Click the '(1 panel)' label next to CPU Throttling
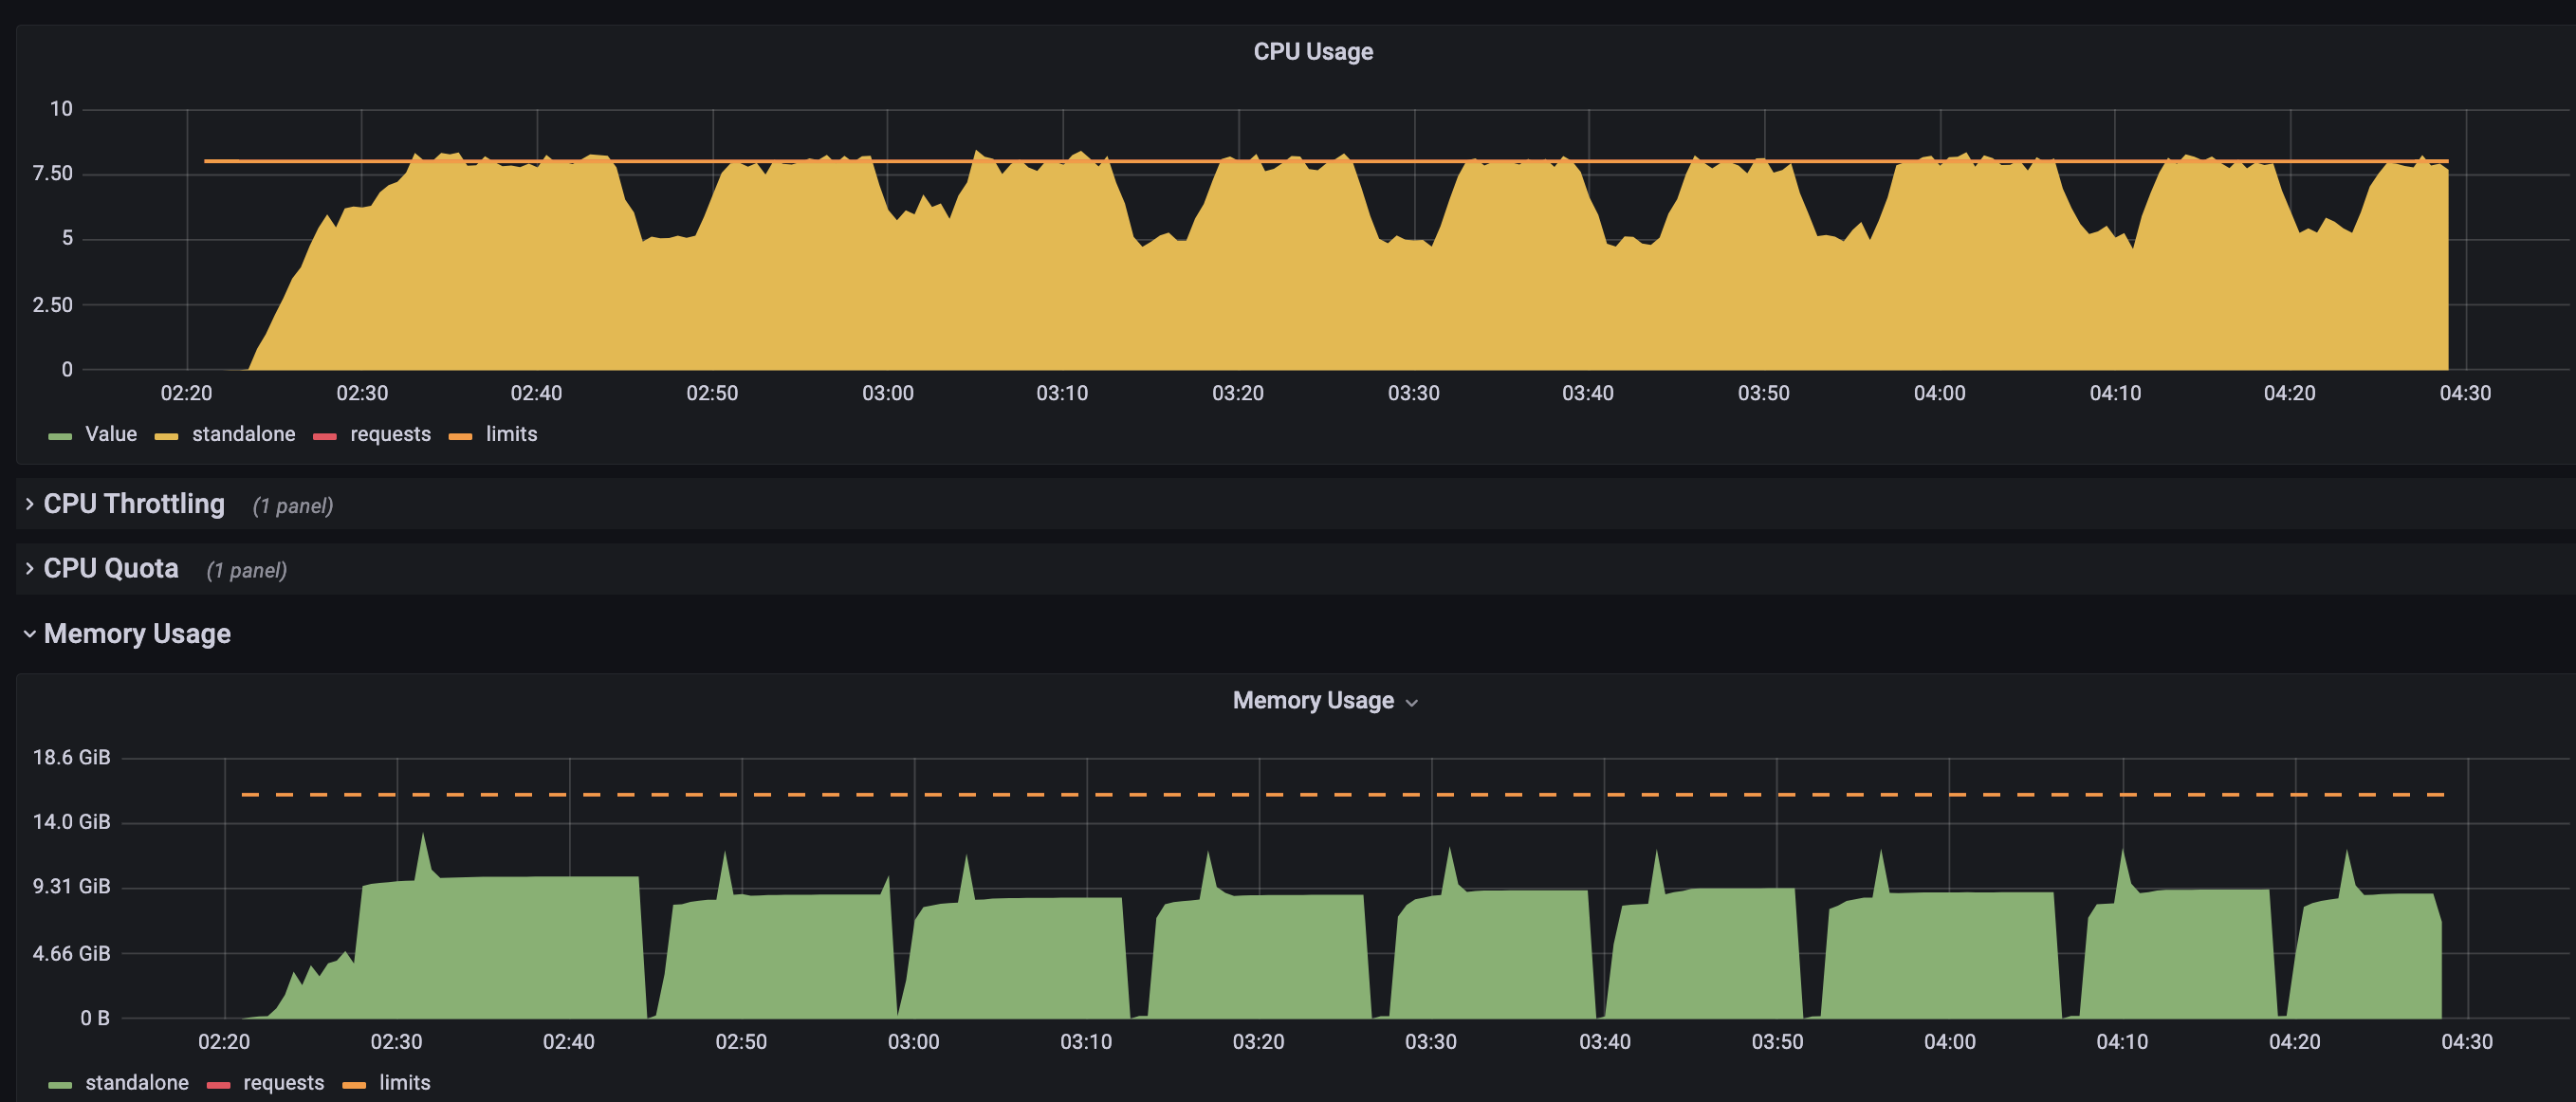The width and height of the screenshot is (2576, 1102). (293, 505)
